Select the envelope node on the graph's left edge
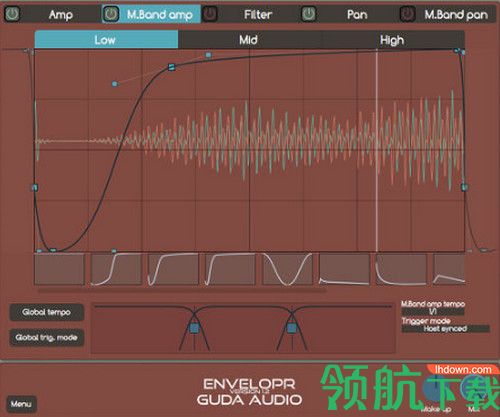The width and height of the screenshot is (500, 417). click(35, 188)
